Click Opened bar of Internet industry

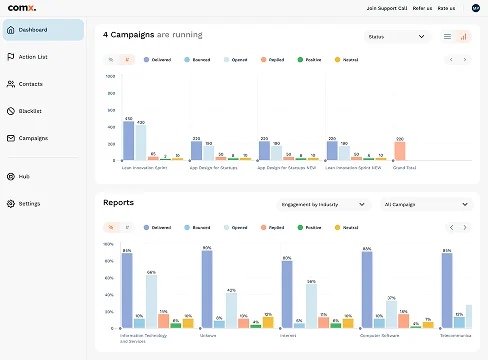311,306
